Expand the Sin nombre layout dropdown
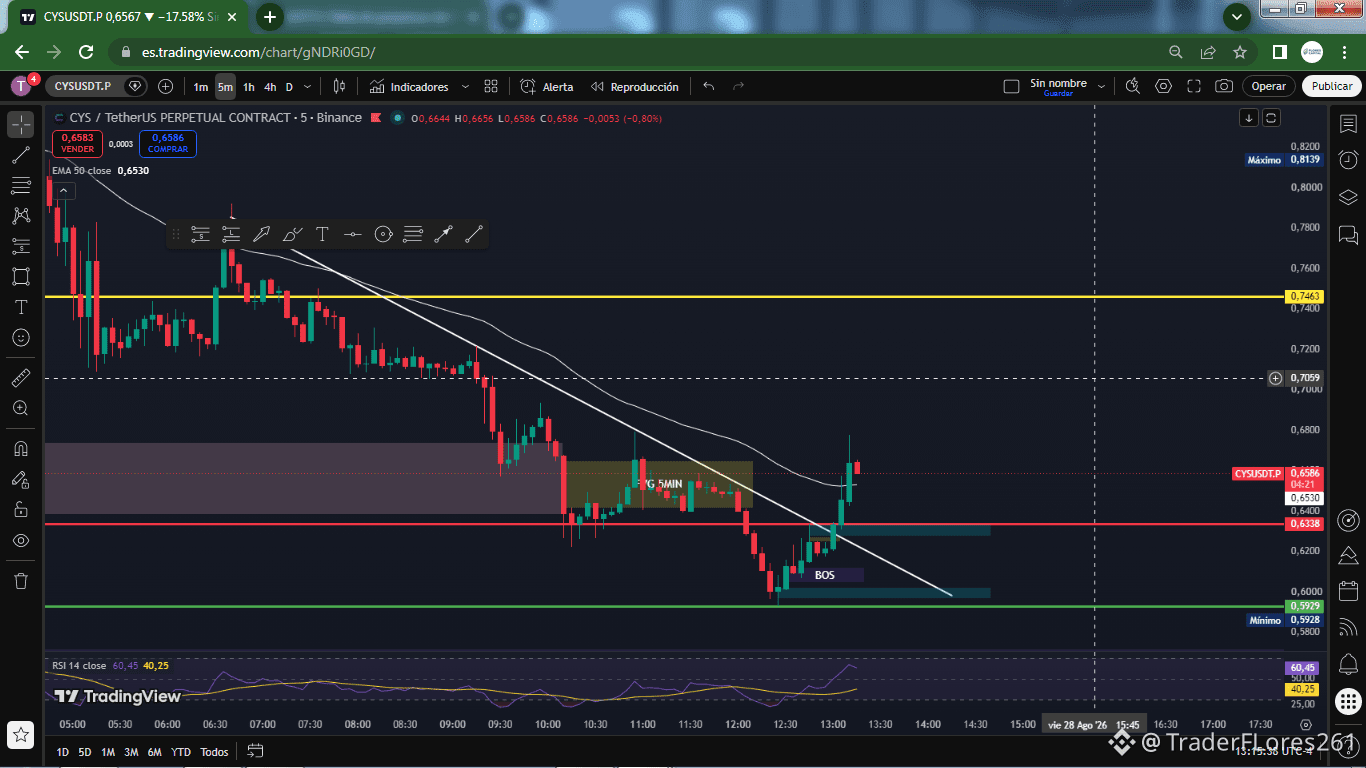 tap(1101, 87)
